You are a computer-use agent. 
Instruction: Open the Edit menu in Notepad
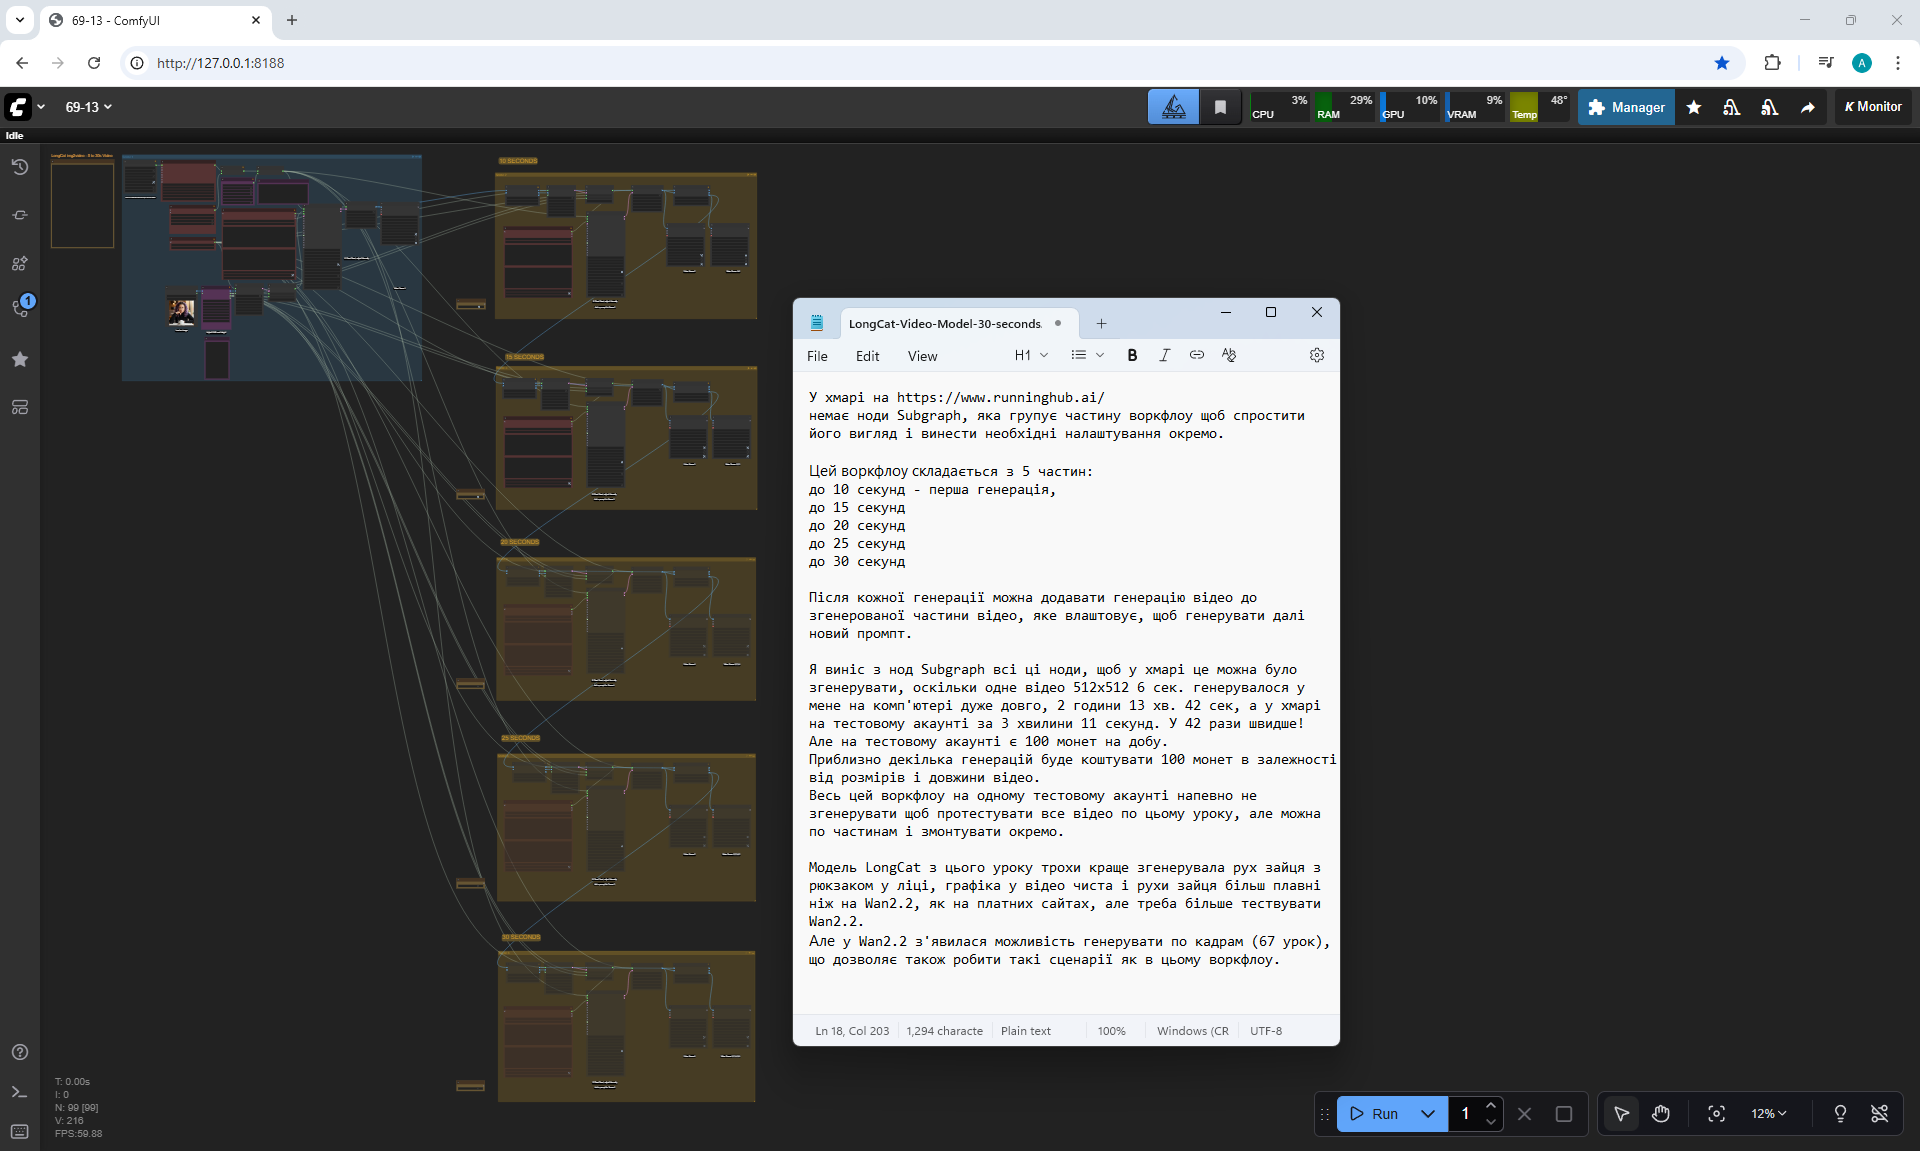tap(867, 356)
